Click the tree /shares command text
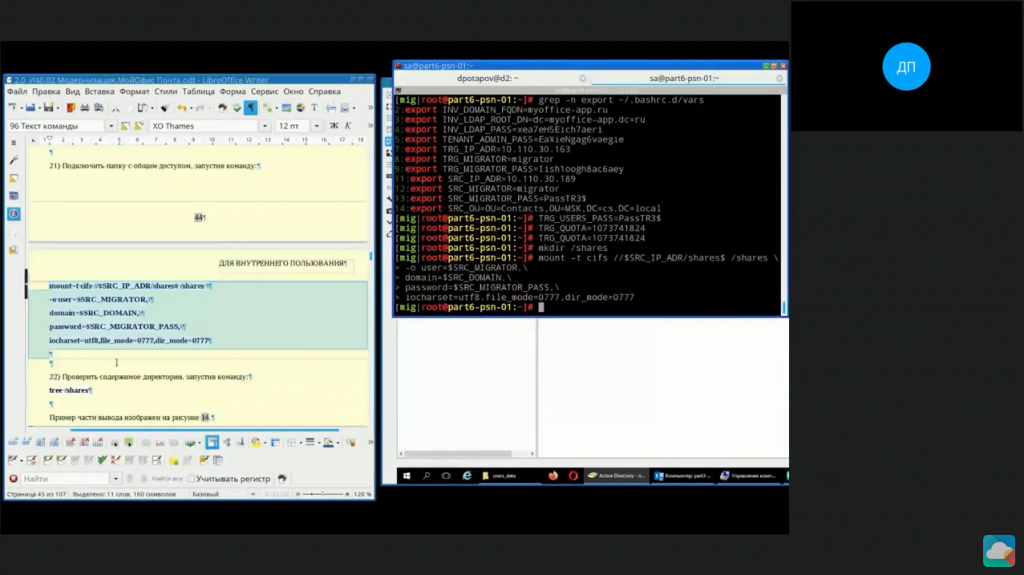Screen dimensions: 1024x575 (70, 390)
